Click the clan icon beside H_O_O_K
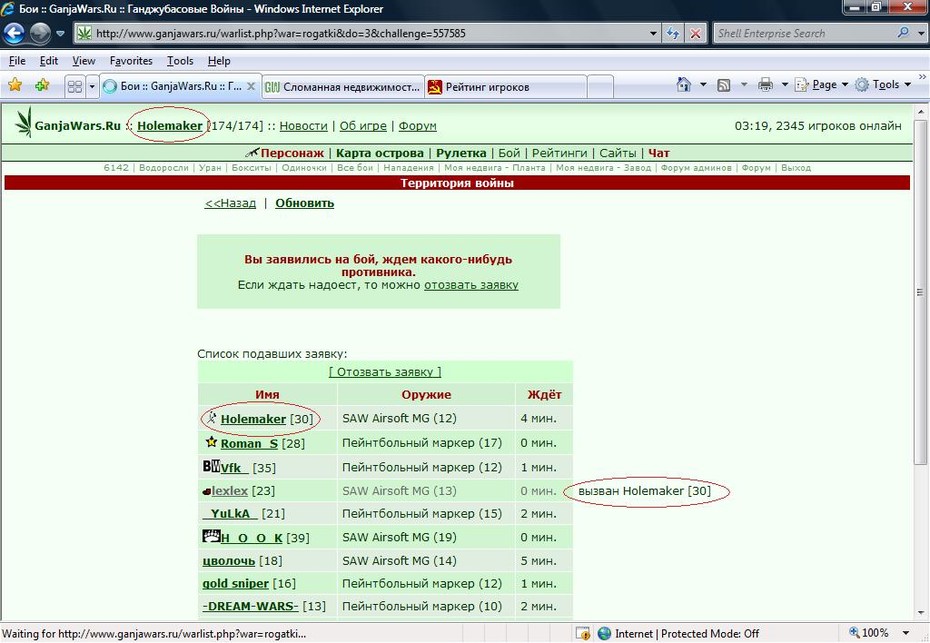This screenshot has width=930, height=643. pos(211,536)
